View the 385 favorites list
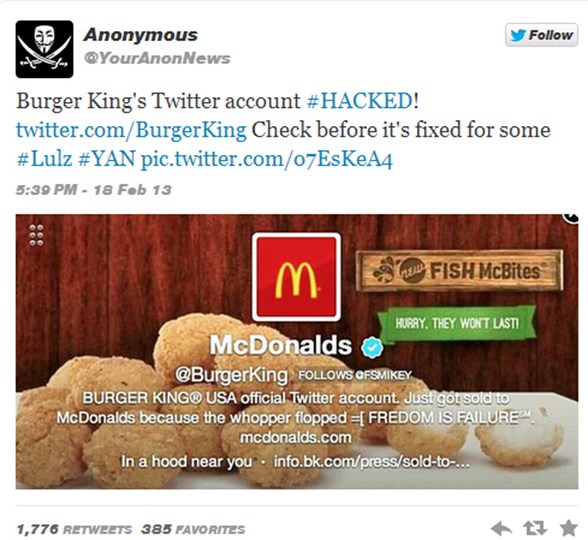 [x=193, y=530]
